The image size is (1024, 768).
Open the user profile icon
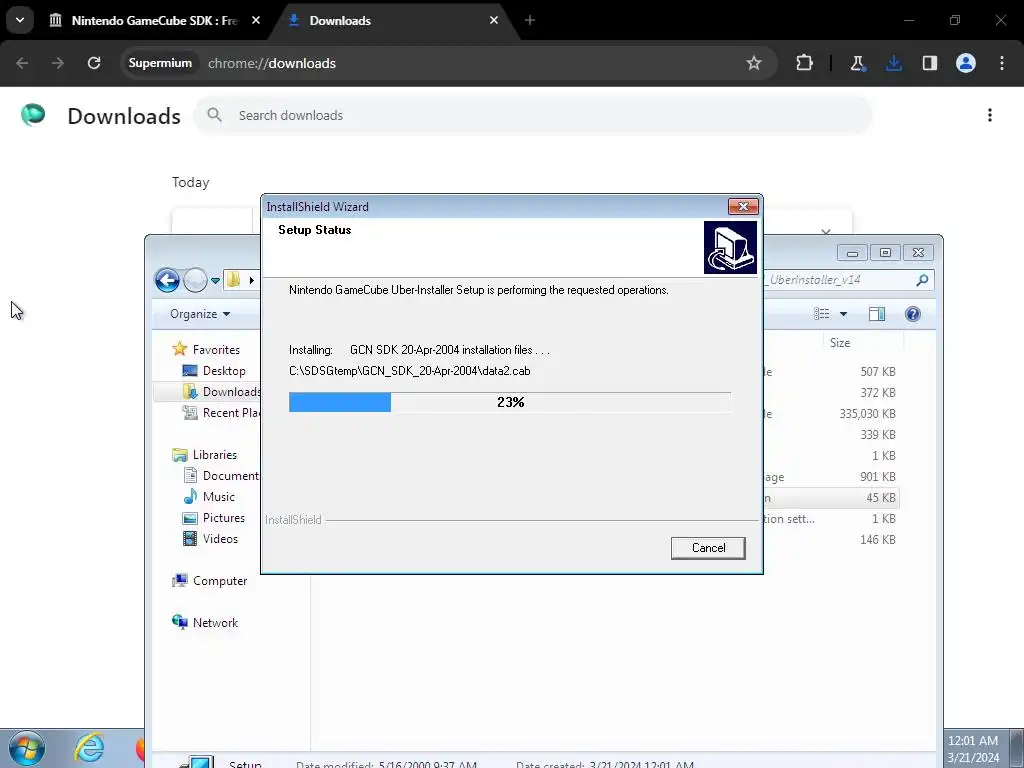[966, 63]
